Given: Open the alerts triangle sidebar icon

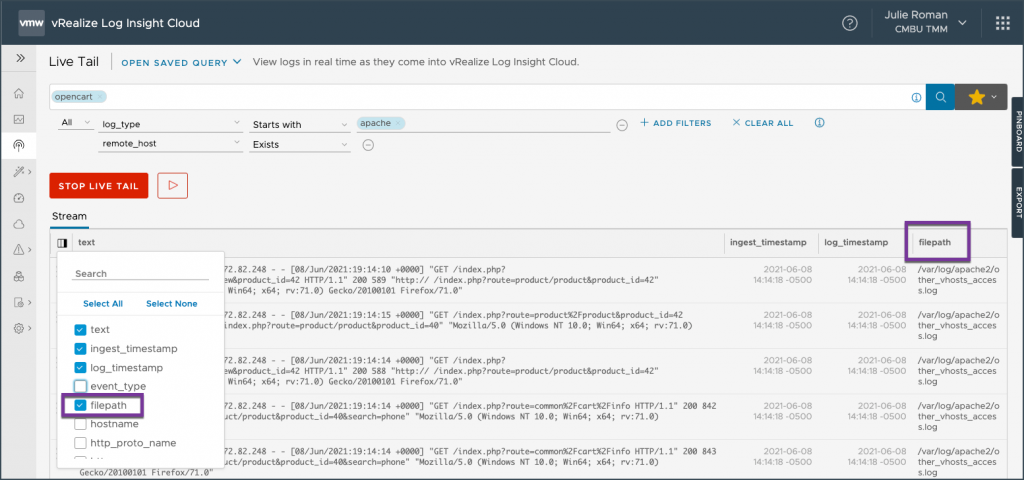Looking at the screenshot, I should [x=19, y=249].
